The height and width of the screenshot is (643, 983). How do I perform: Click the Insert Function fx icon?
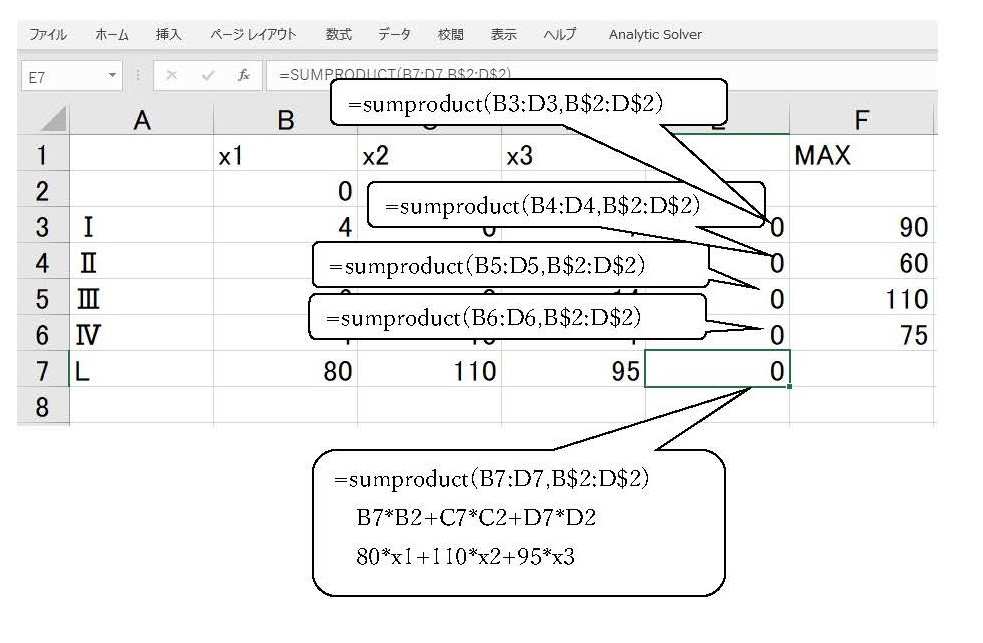point(243,76)
